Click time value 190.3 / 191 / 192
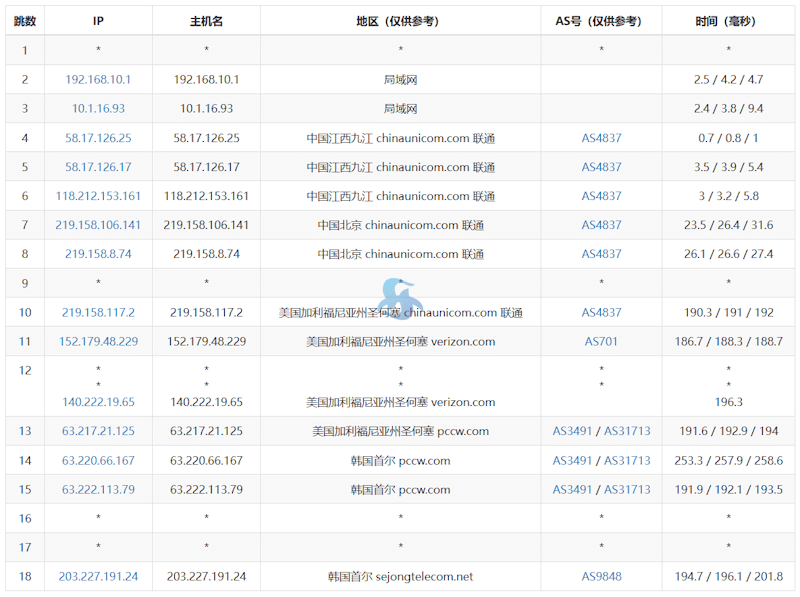The height and width of the screenshot is (597, 800). coord(728,312)
